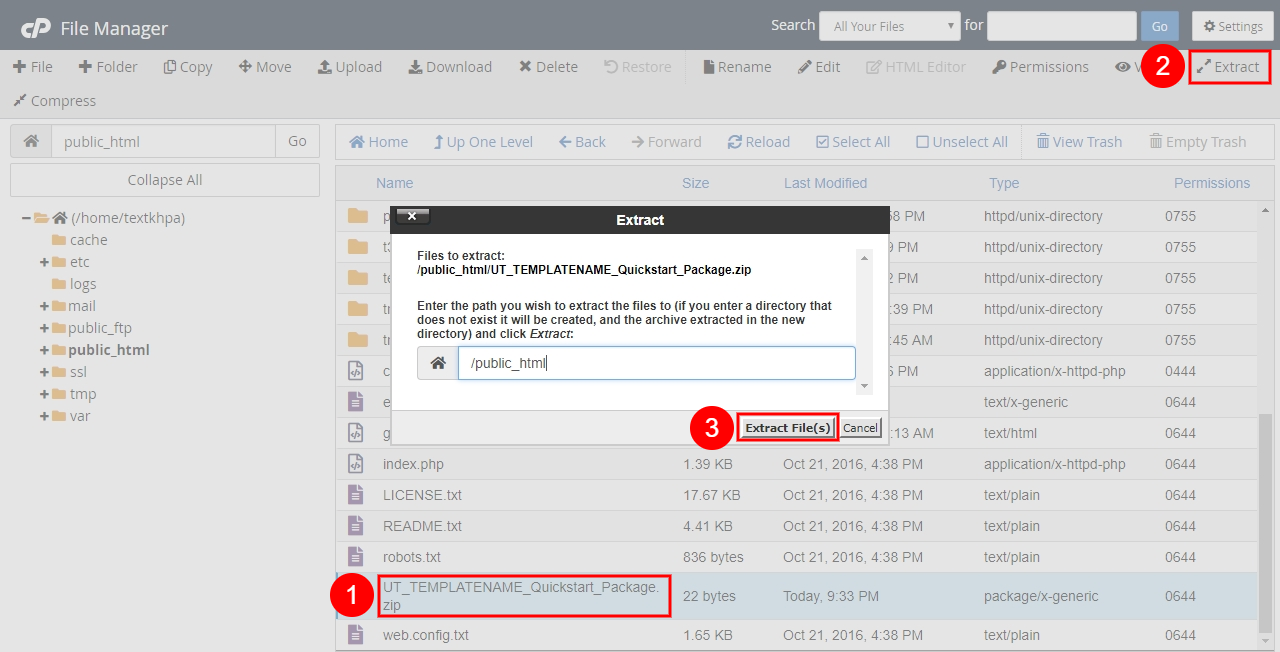Click home icon in Extract dialog

point(438,363)
